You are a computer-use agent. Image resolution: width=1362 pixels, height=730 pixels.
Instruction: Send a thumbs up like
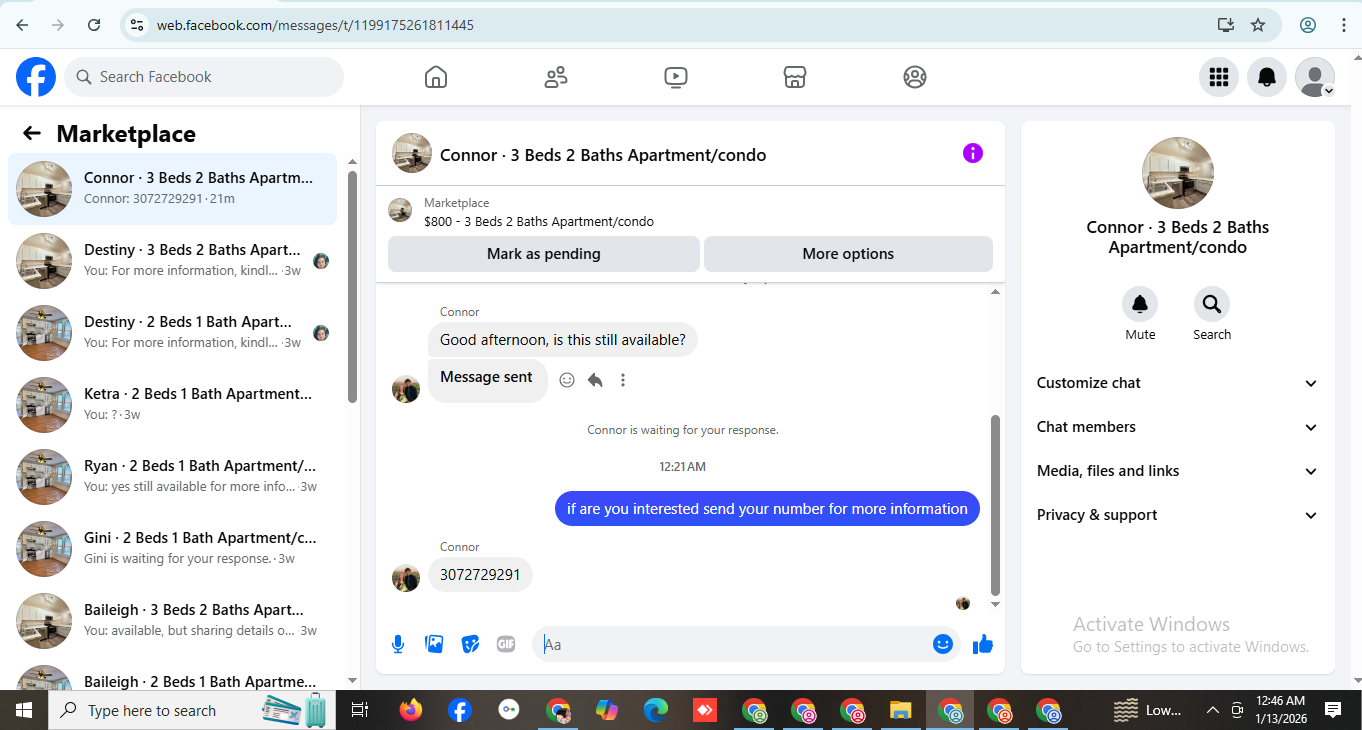(x=983, y=644)
